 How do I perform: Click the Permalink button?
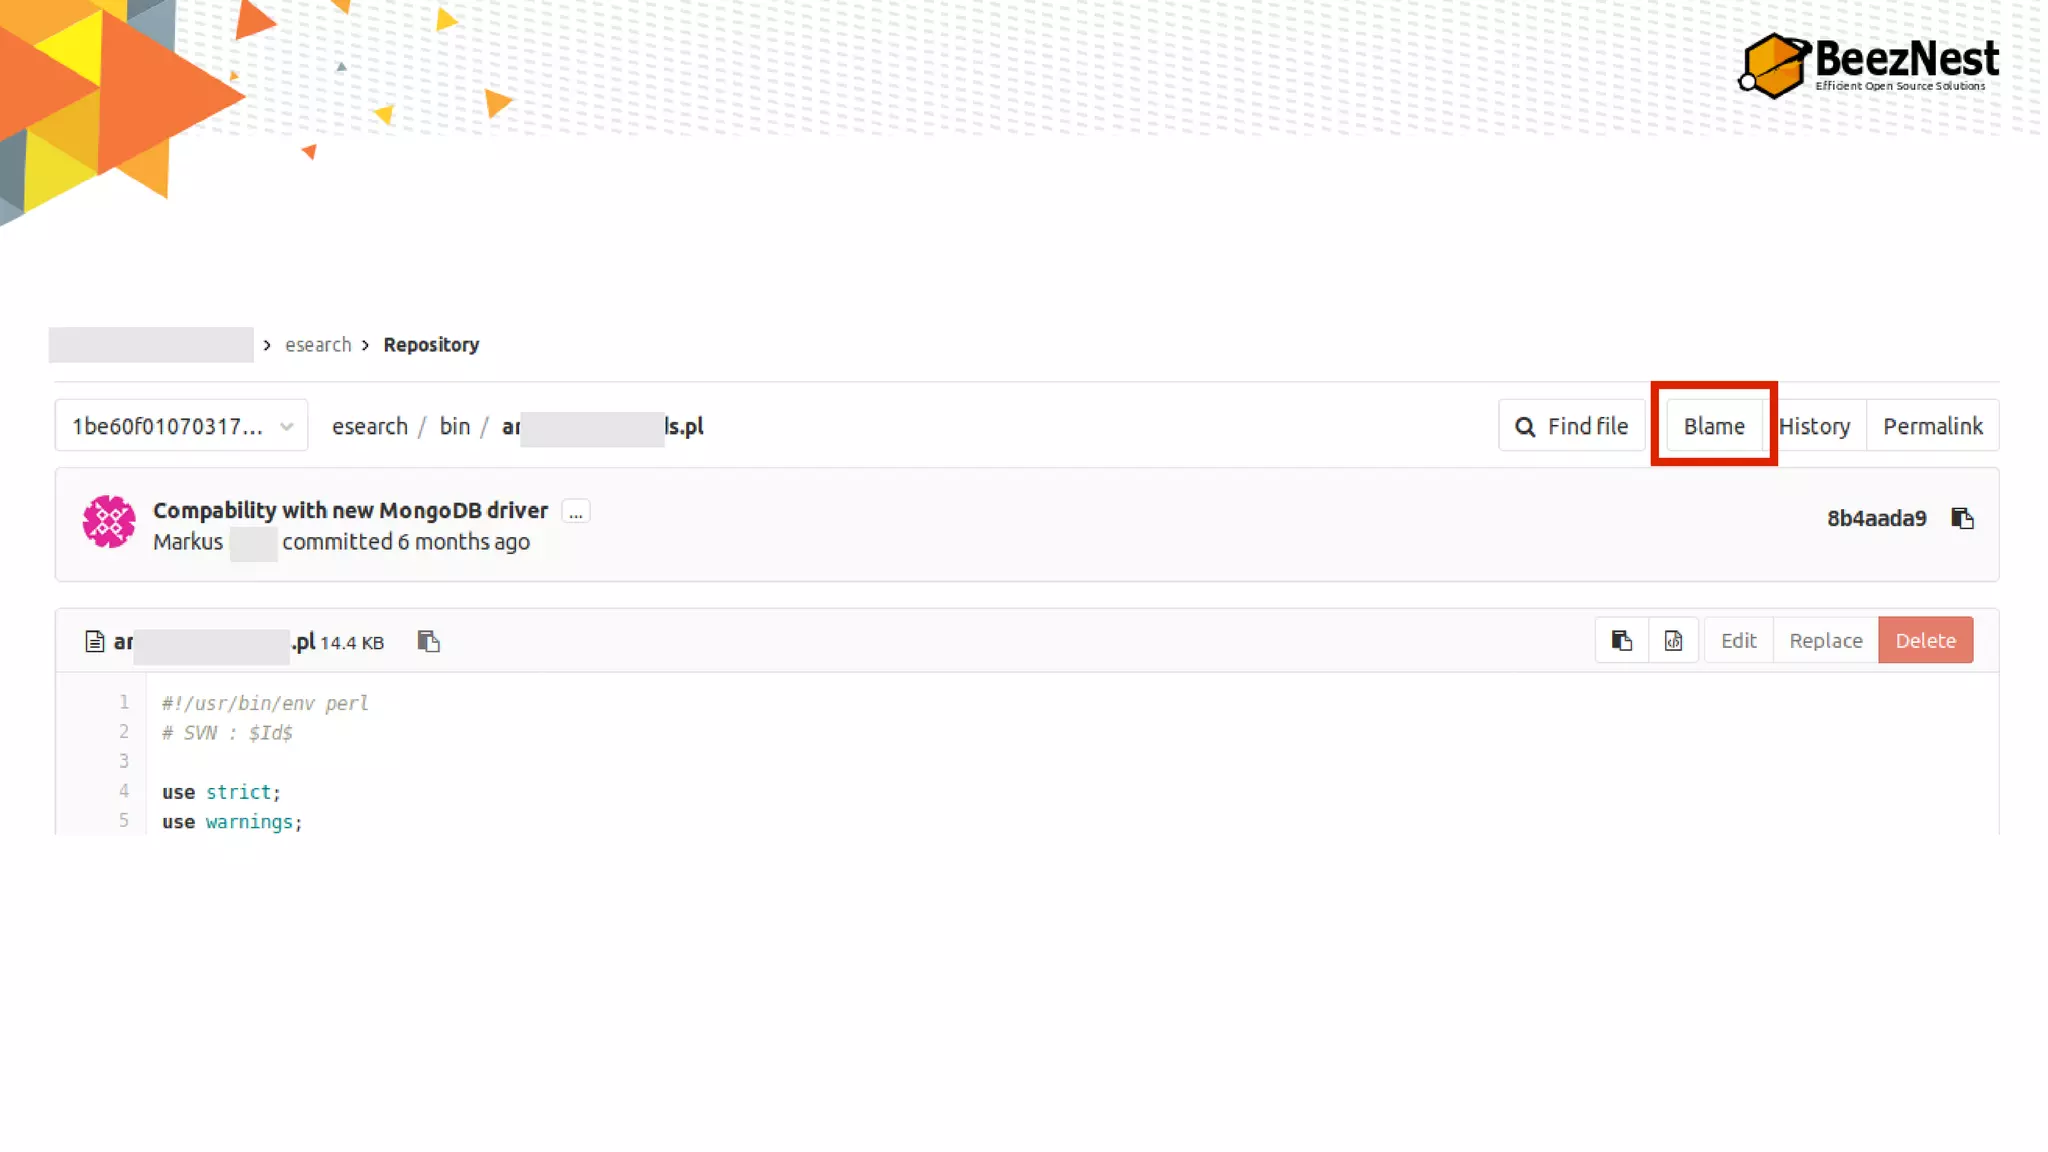pyautogui.click(x=1932, y=426)
